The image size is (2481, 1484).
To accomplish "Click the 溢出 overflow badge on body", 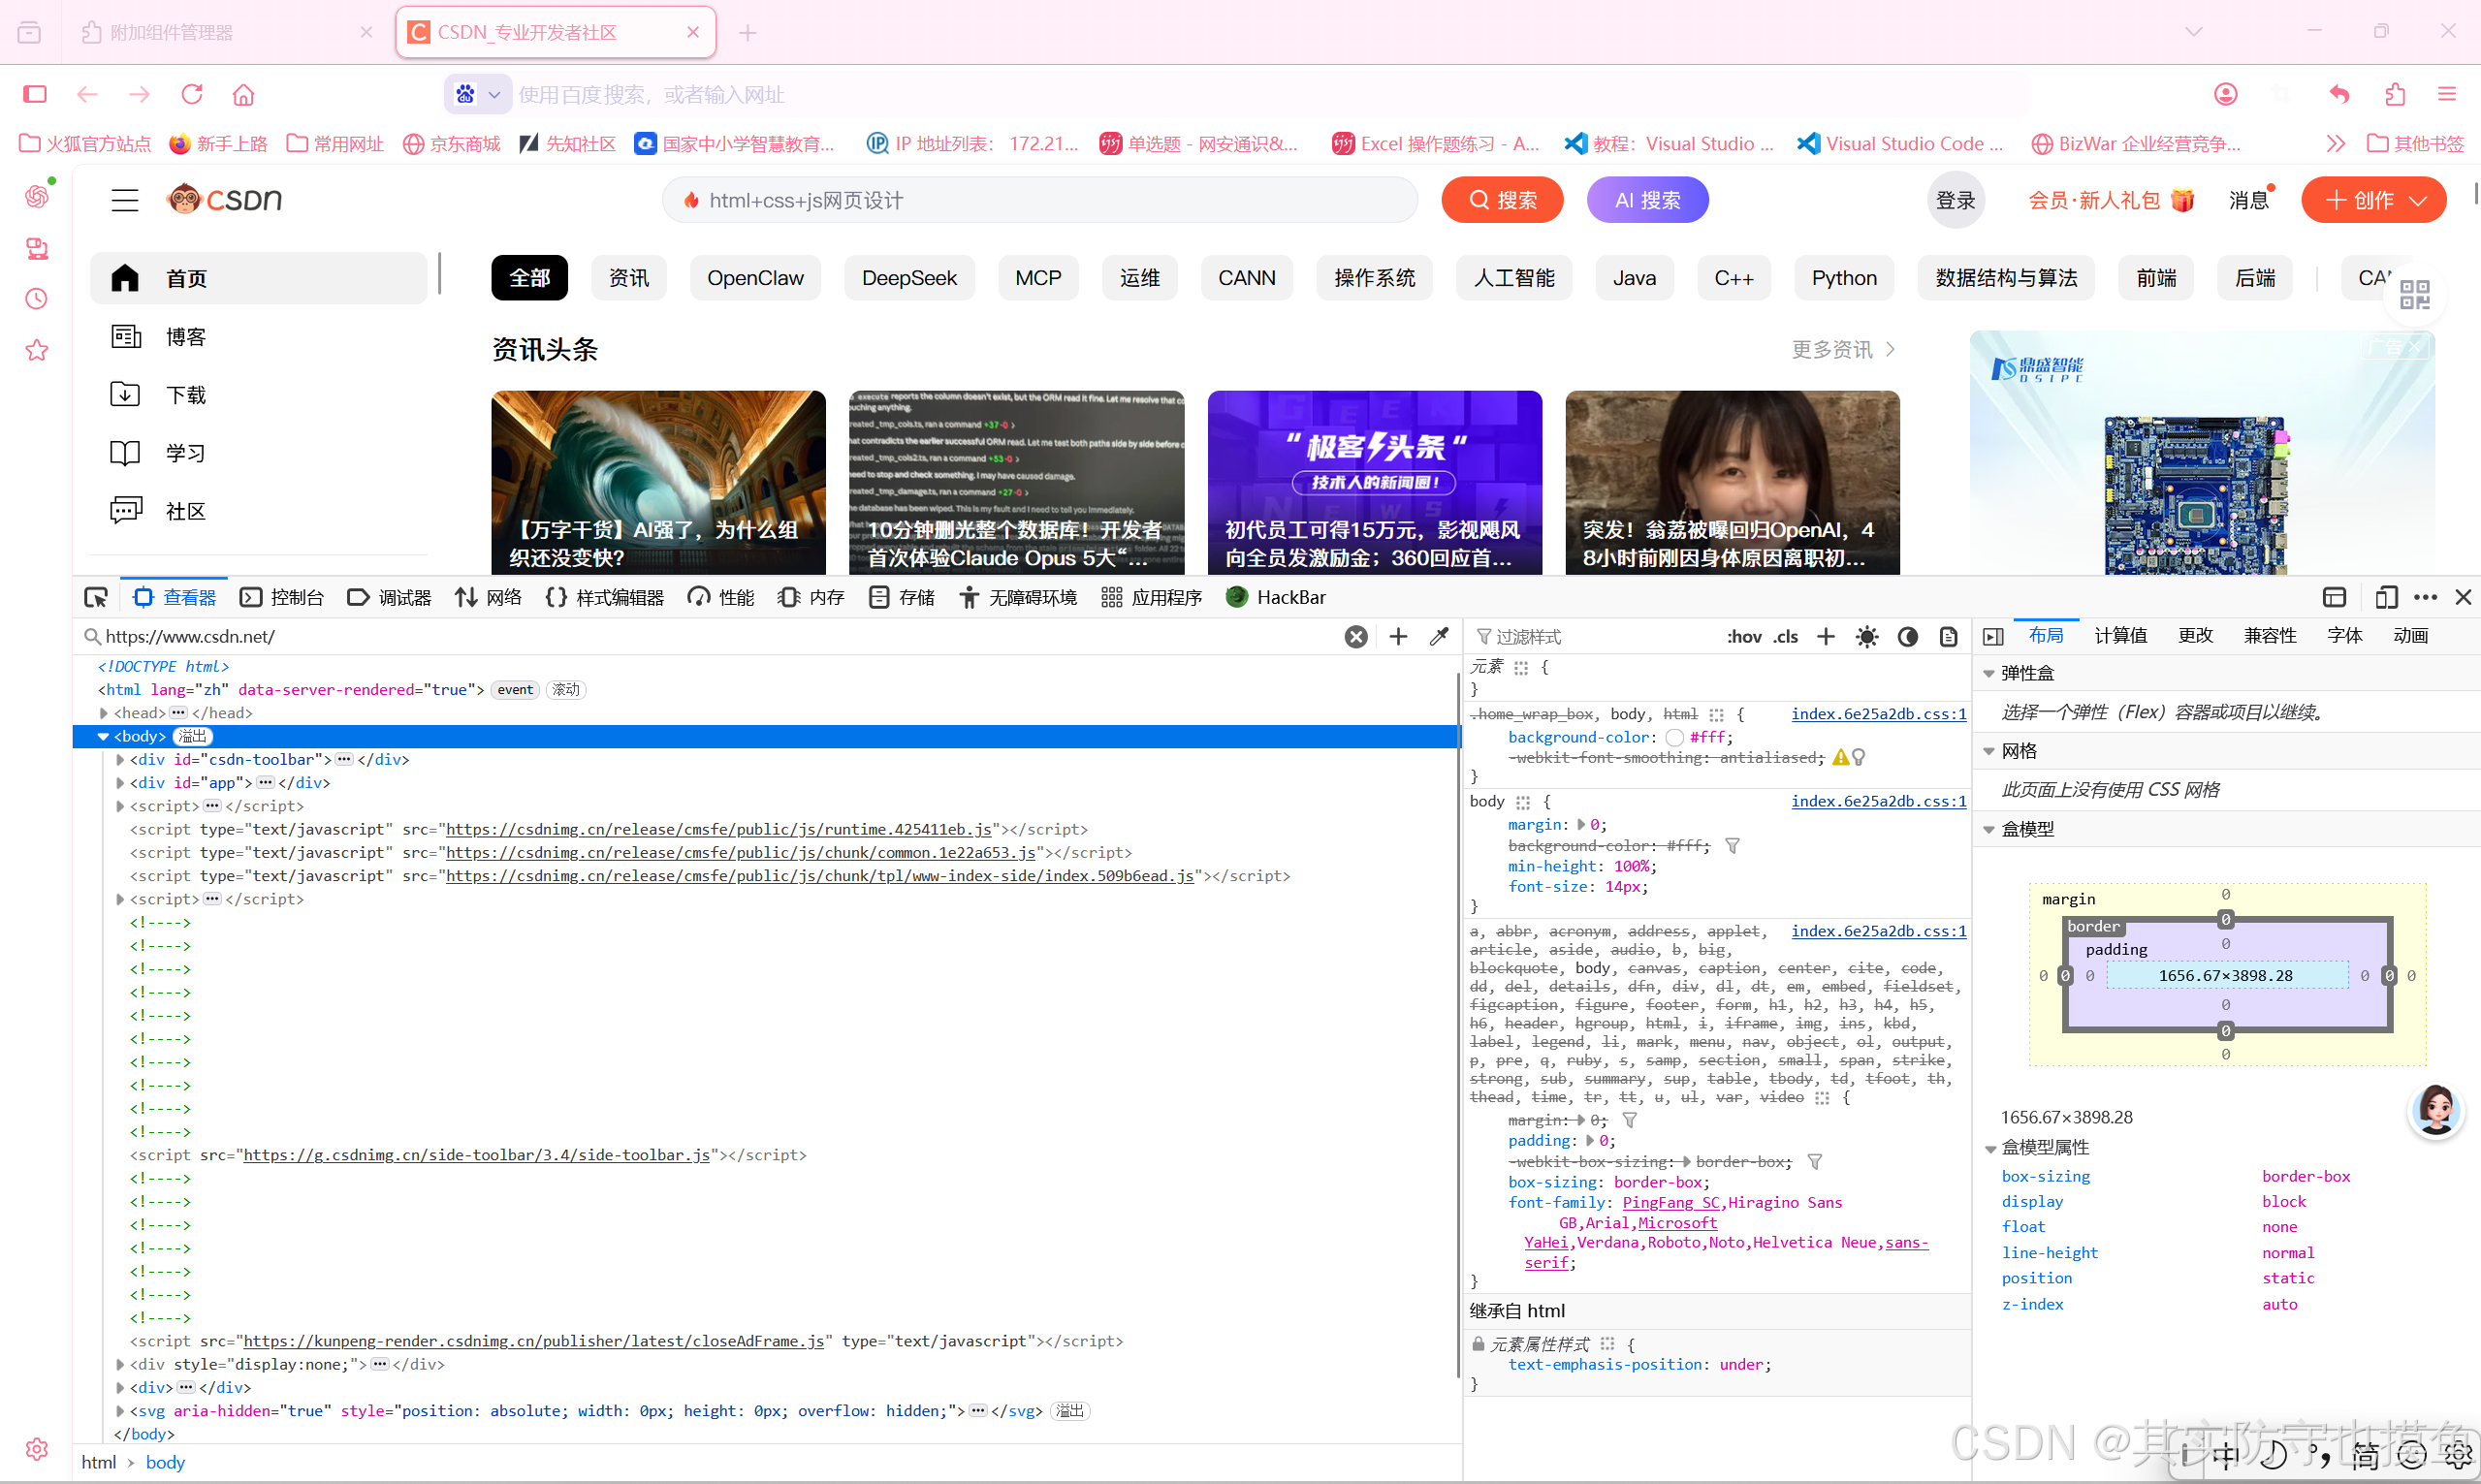I will point(192,737).
